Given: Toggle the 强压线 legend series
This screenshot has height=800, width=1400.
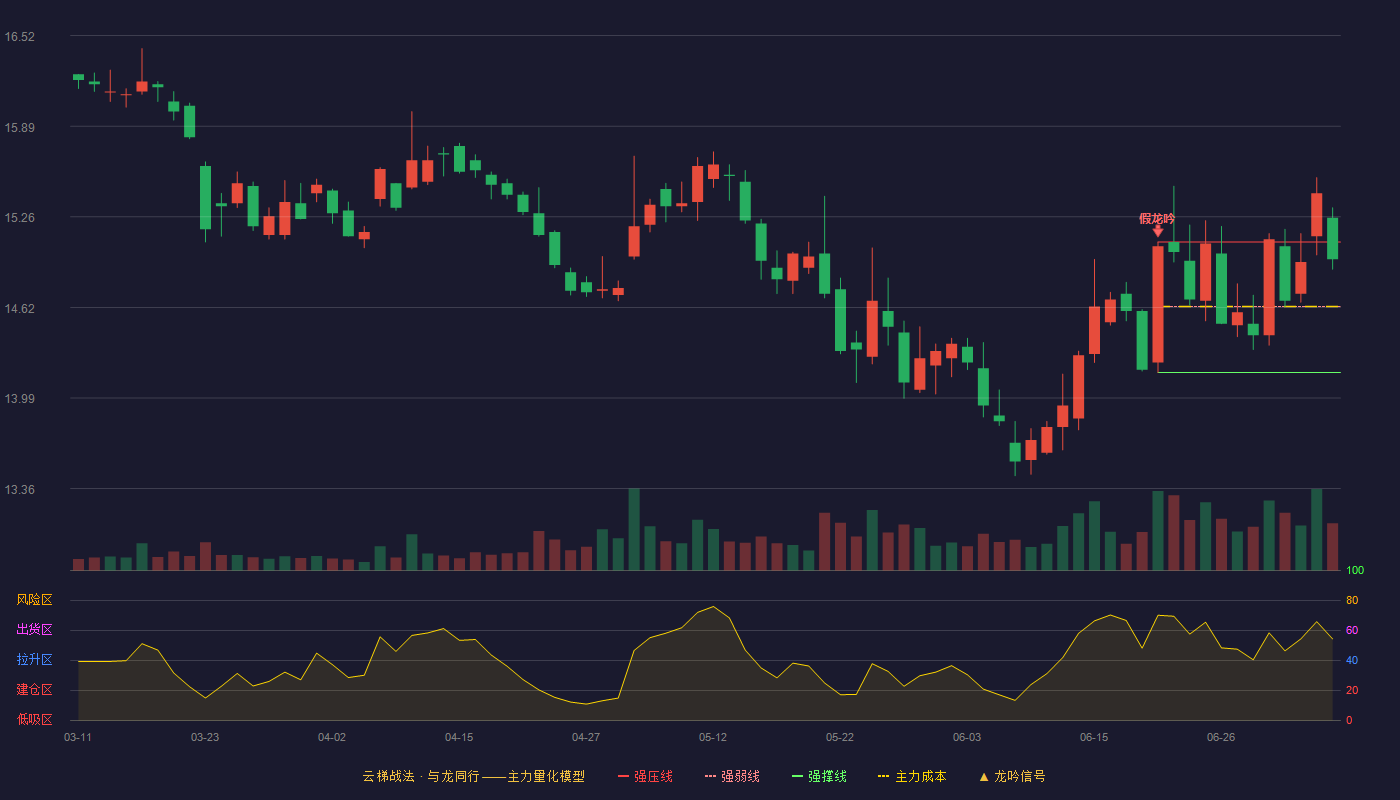Looking at the screenshot, I should (653, 777).
